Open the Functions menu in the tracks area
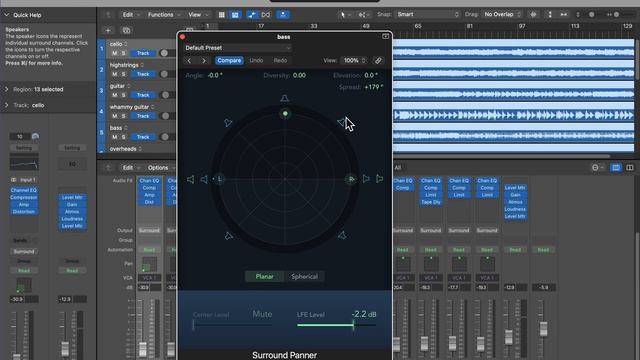The image size is (640, 360). click(163, 15)
